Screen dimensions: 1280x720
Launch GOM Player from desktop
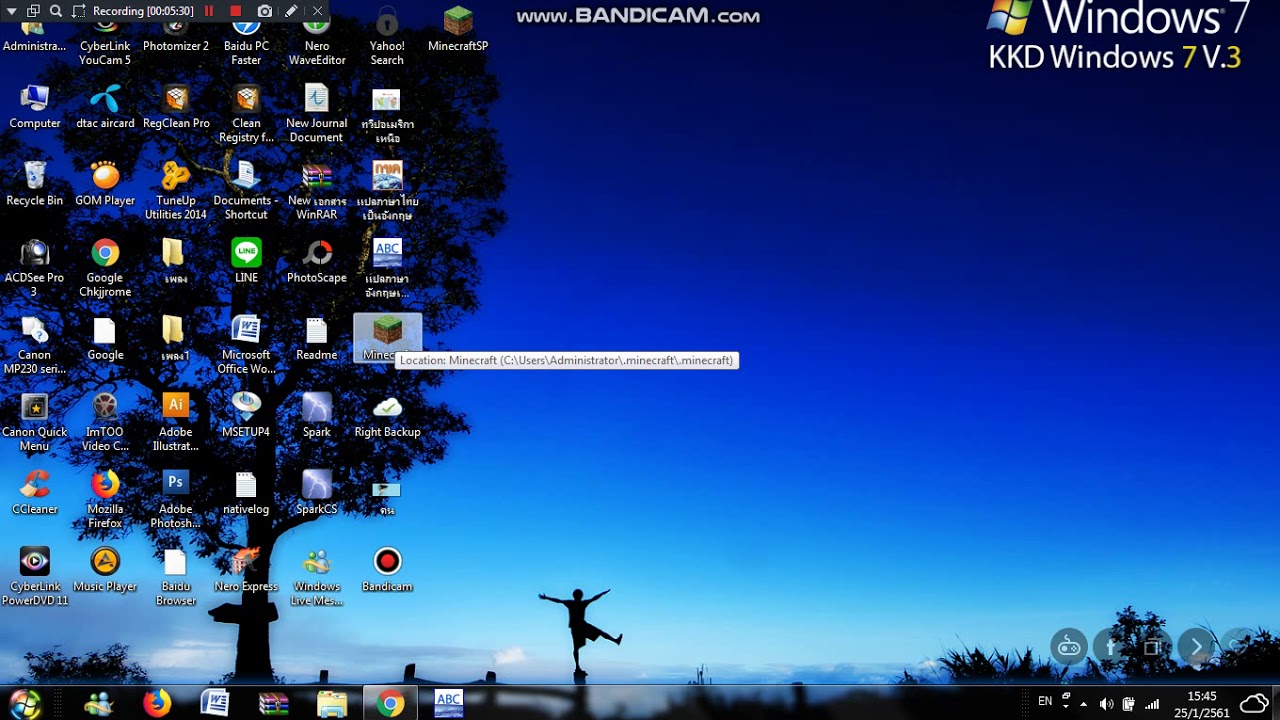click(x=105, y=185)
